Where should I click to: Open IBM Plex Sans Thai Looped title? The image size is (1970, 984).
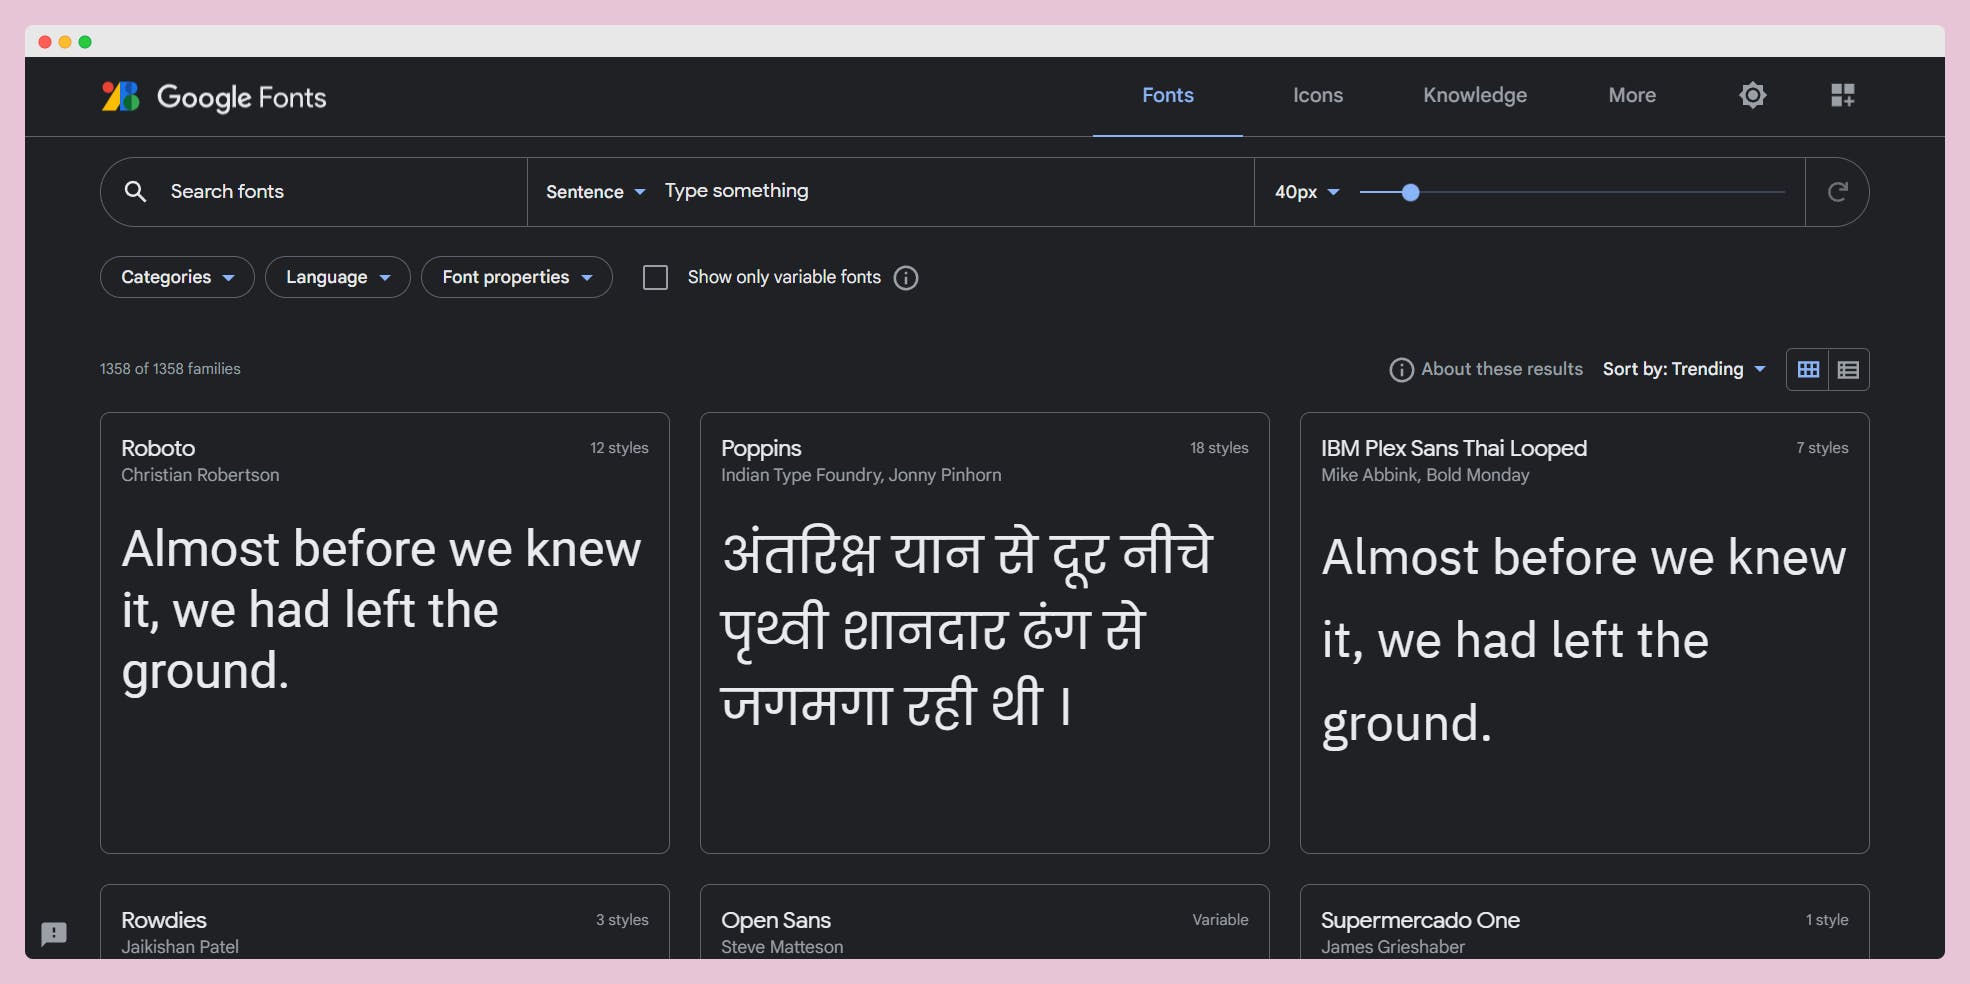pos(1454,448)
